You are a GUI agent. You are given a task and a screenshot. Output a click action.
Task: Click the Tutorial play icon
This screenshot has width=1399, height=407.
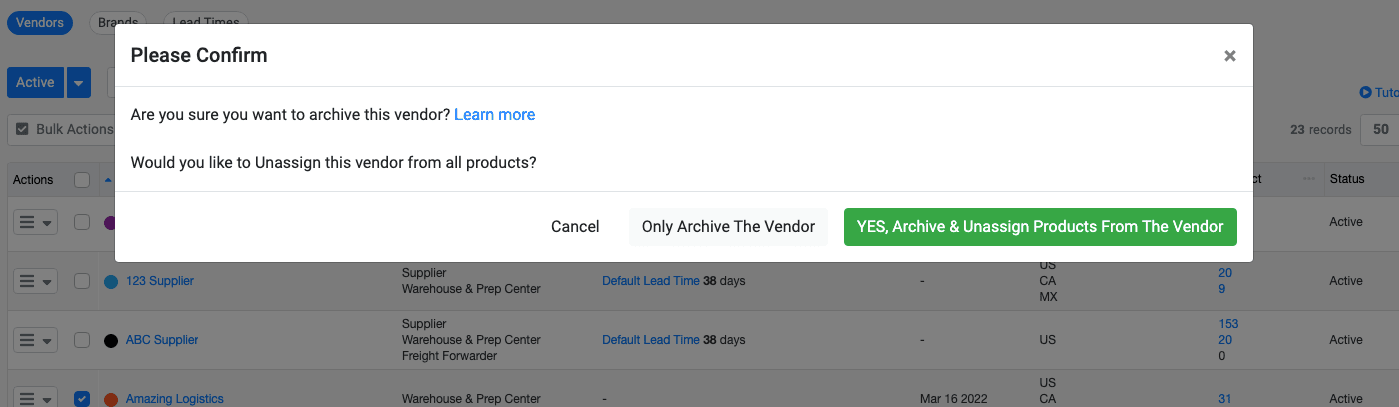(1365, 93)
